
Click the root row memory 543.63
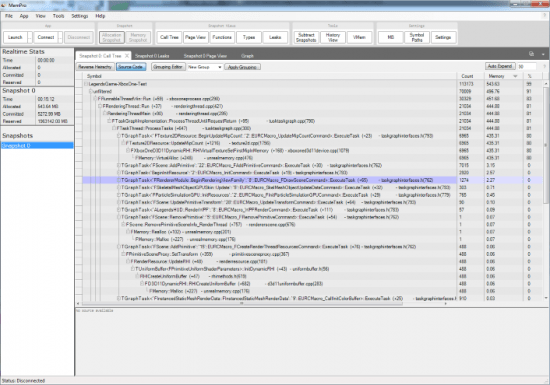(x=493, y=84)
